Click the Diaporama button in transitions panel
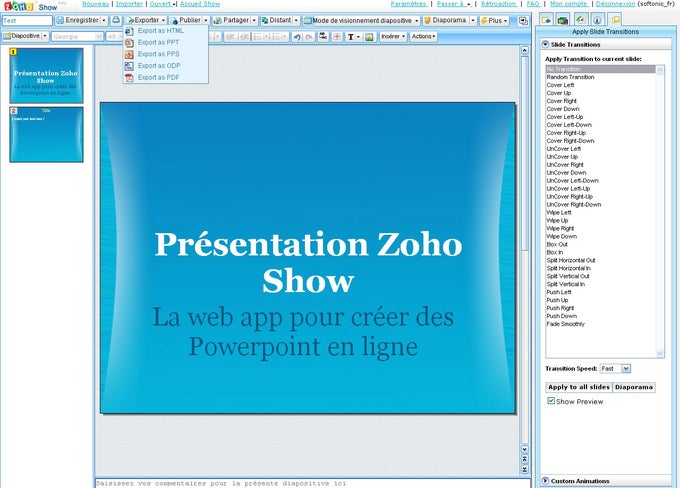The width and height of the screenshot is (680, 488). coord(634,387)
